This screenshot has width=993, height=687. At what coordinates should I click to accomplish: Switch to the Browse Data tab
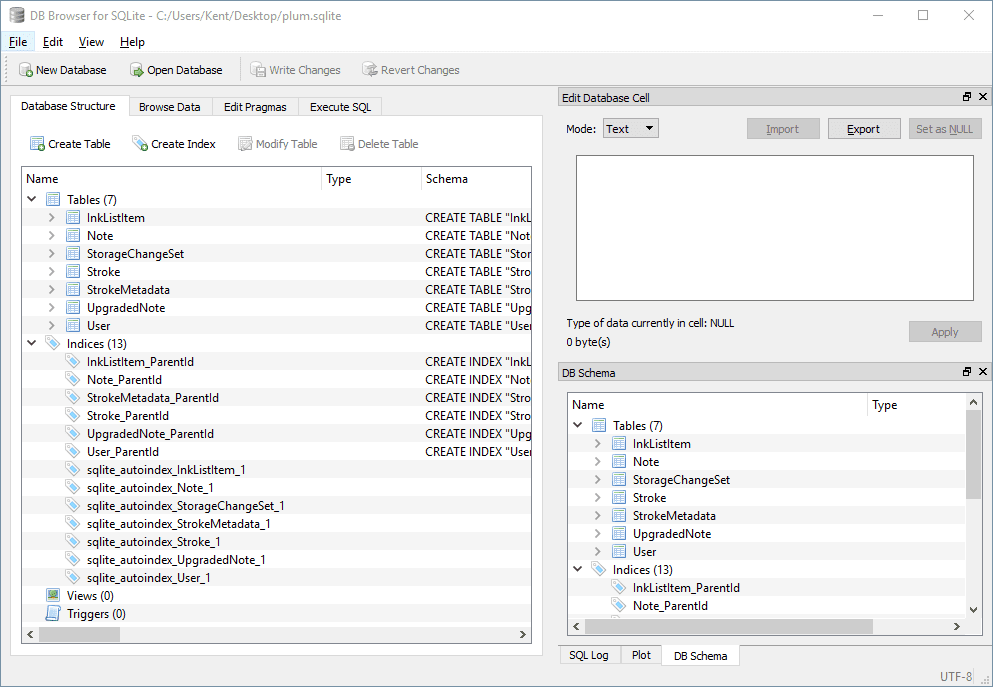pyautogui.click(x=170, y=107)
